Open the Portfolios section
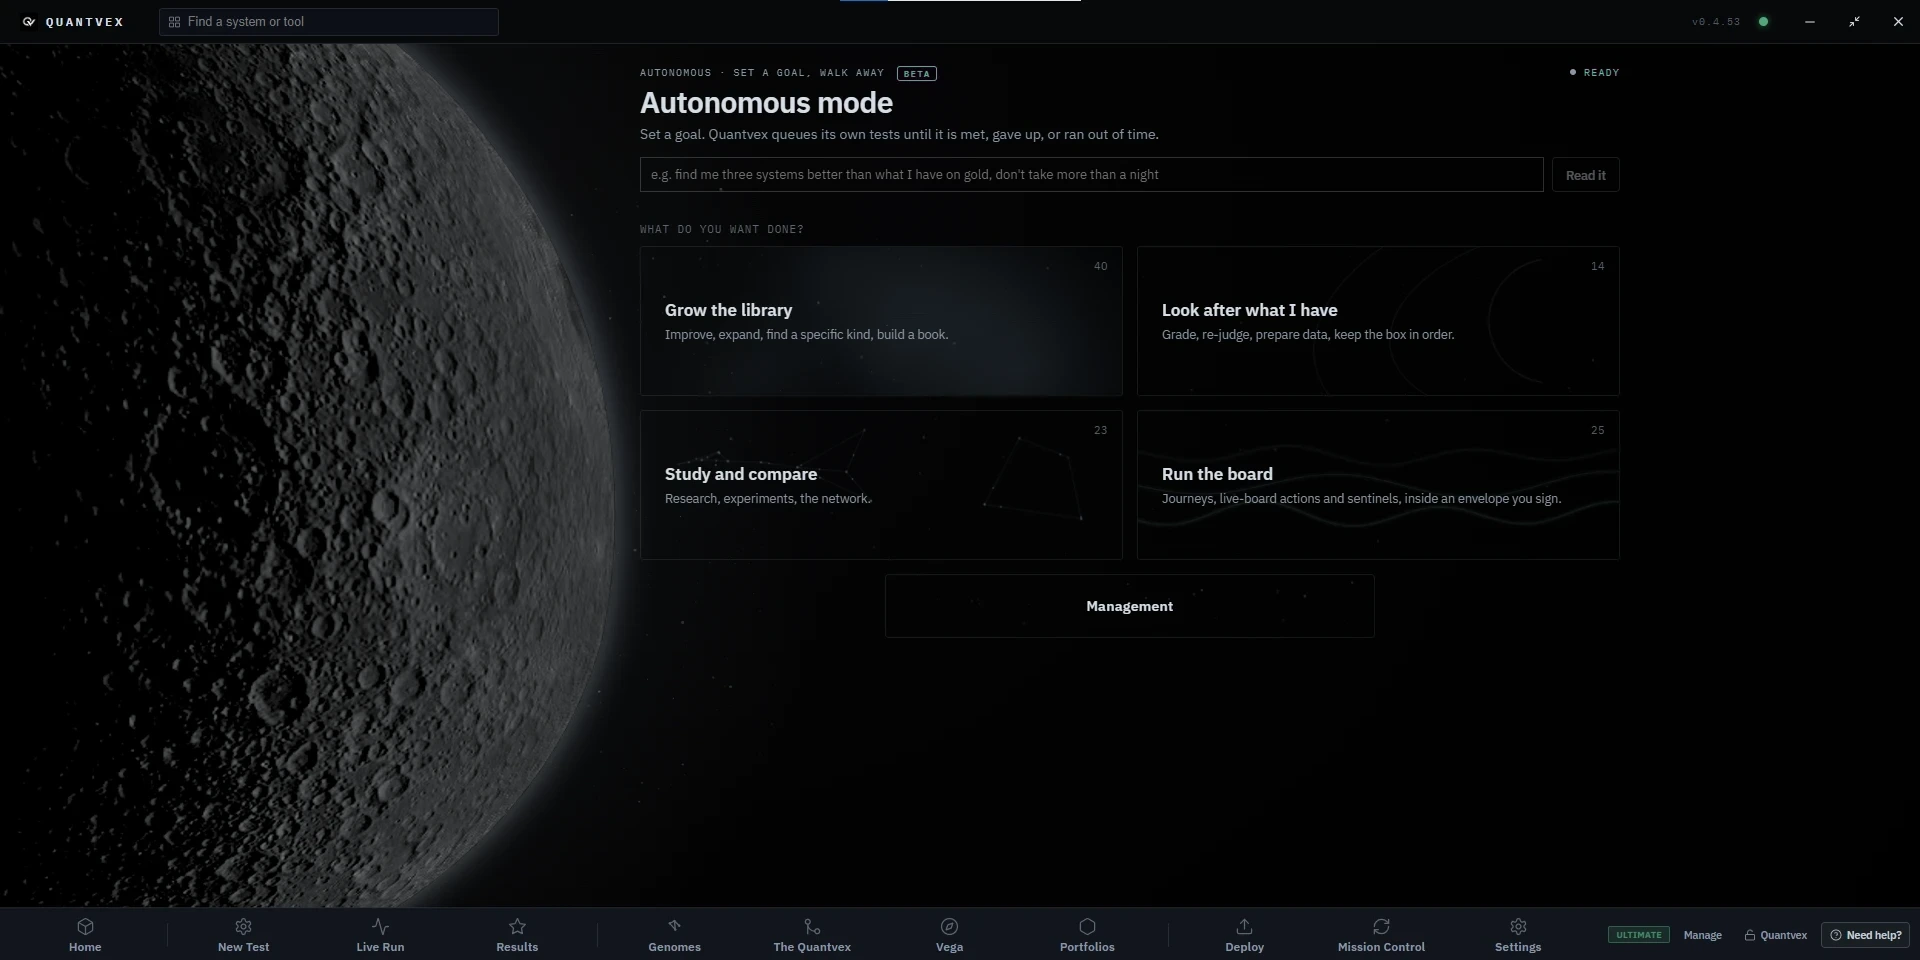Image resolution: width=1920 pixels, height=960 pixels. (1087, 935)
